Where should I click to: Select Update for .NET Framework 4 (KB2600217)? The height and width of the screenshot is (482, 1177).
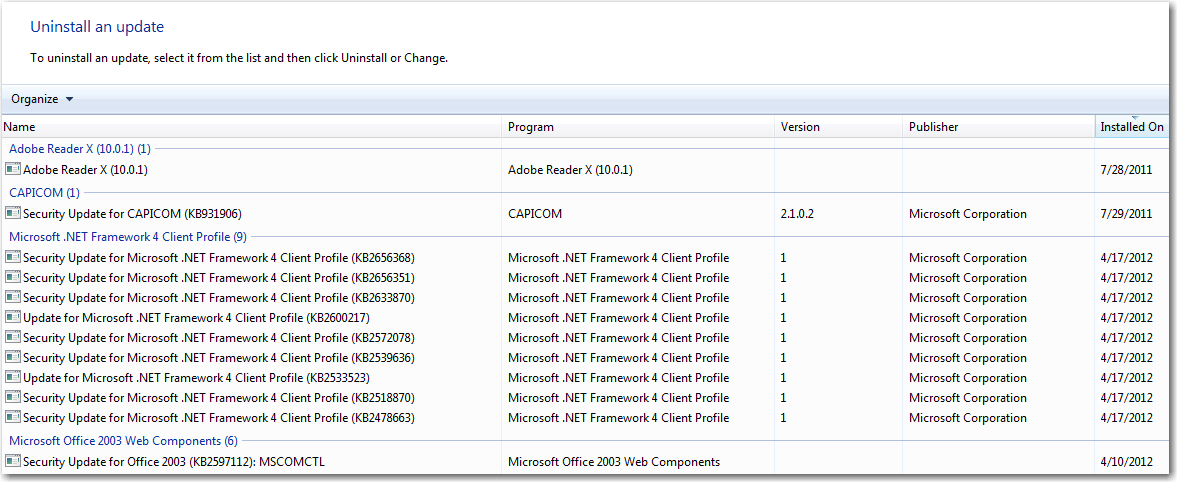pyautogui.click(x=197, y=318)
